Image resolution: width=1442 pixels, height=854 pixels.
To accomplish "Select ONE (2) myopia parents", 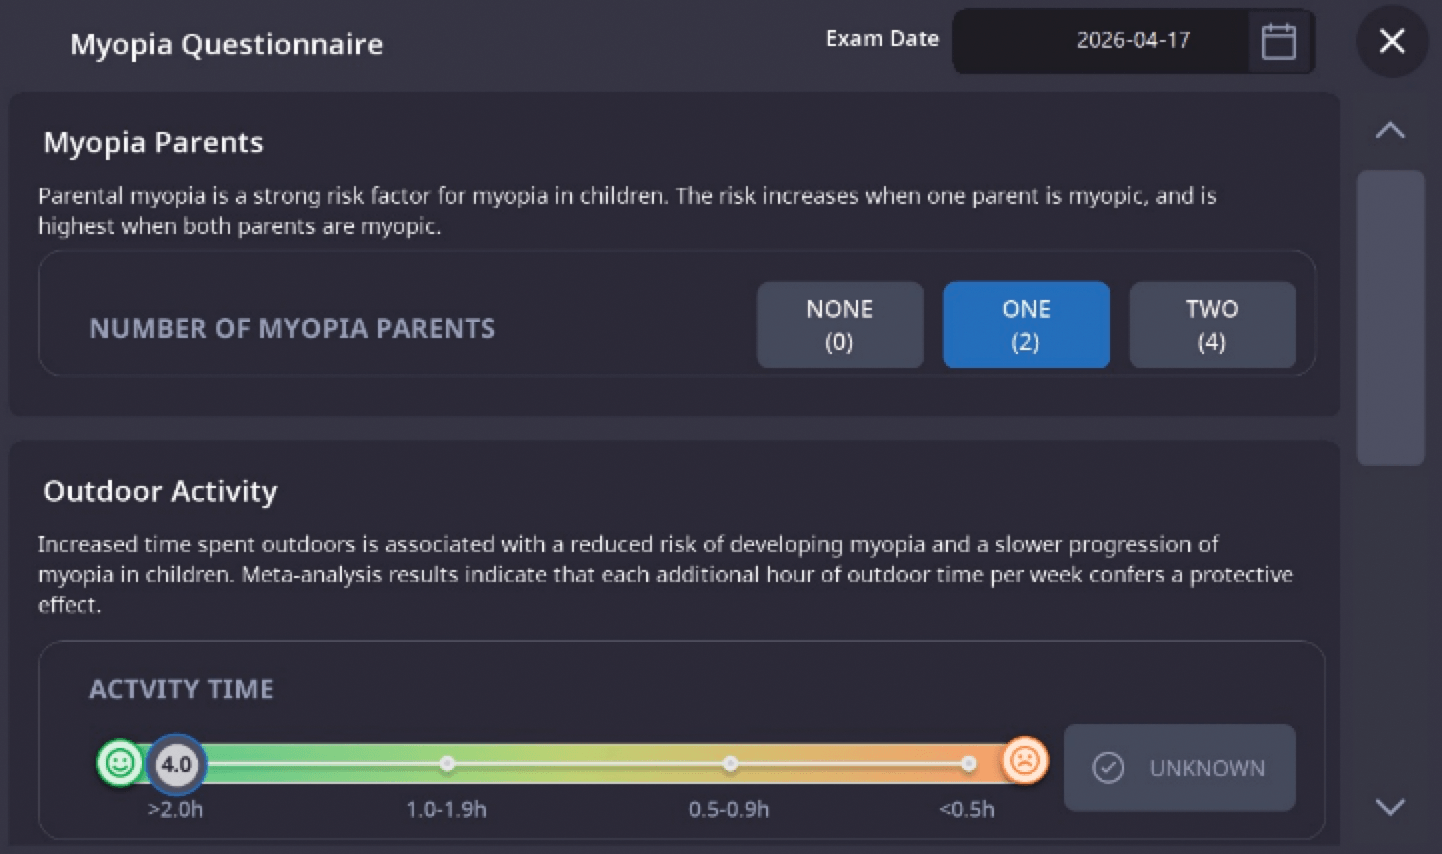I will click(x=1026, y=325).
